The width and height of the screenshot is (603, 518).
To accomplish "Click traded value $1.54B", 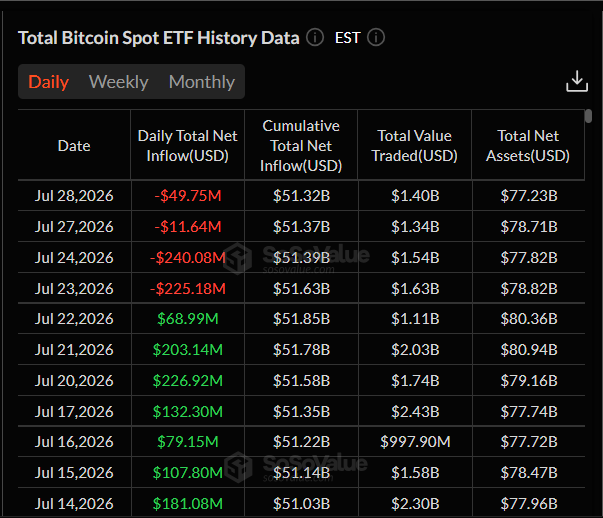I will point(415,258).
